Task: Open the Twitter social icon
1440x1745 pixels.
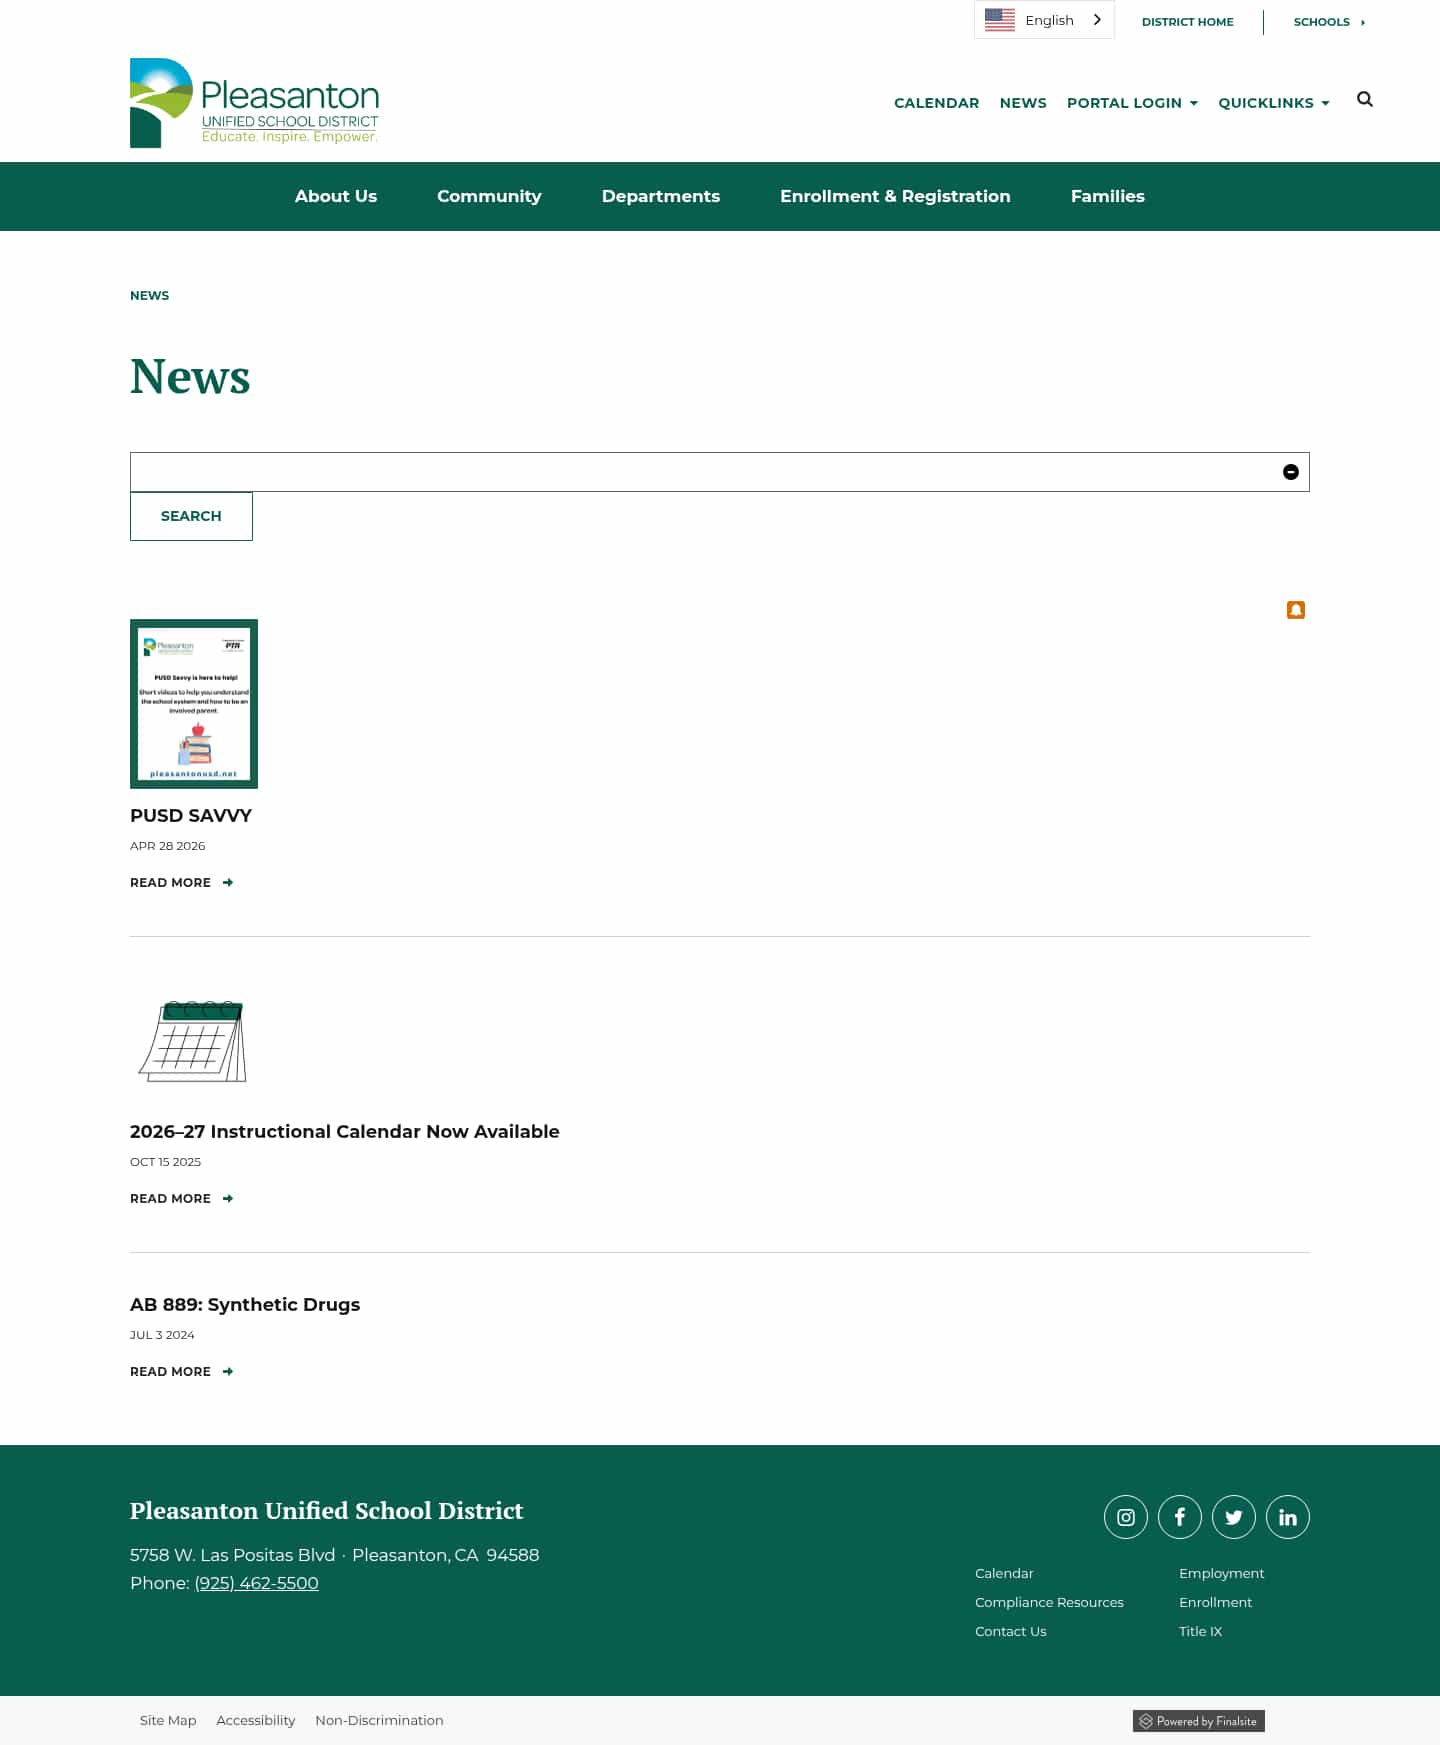Action: click(x=1234, y=1517)
